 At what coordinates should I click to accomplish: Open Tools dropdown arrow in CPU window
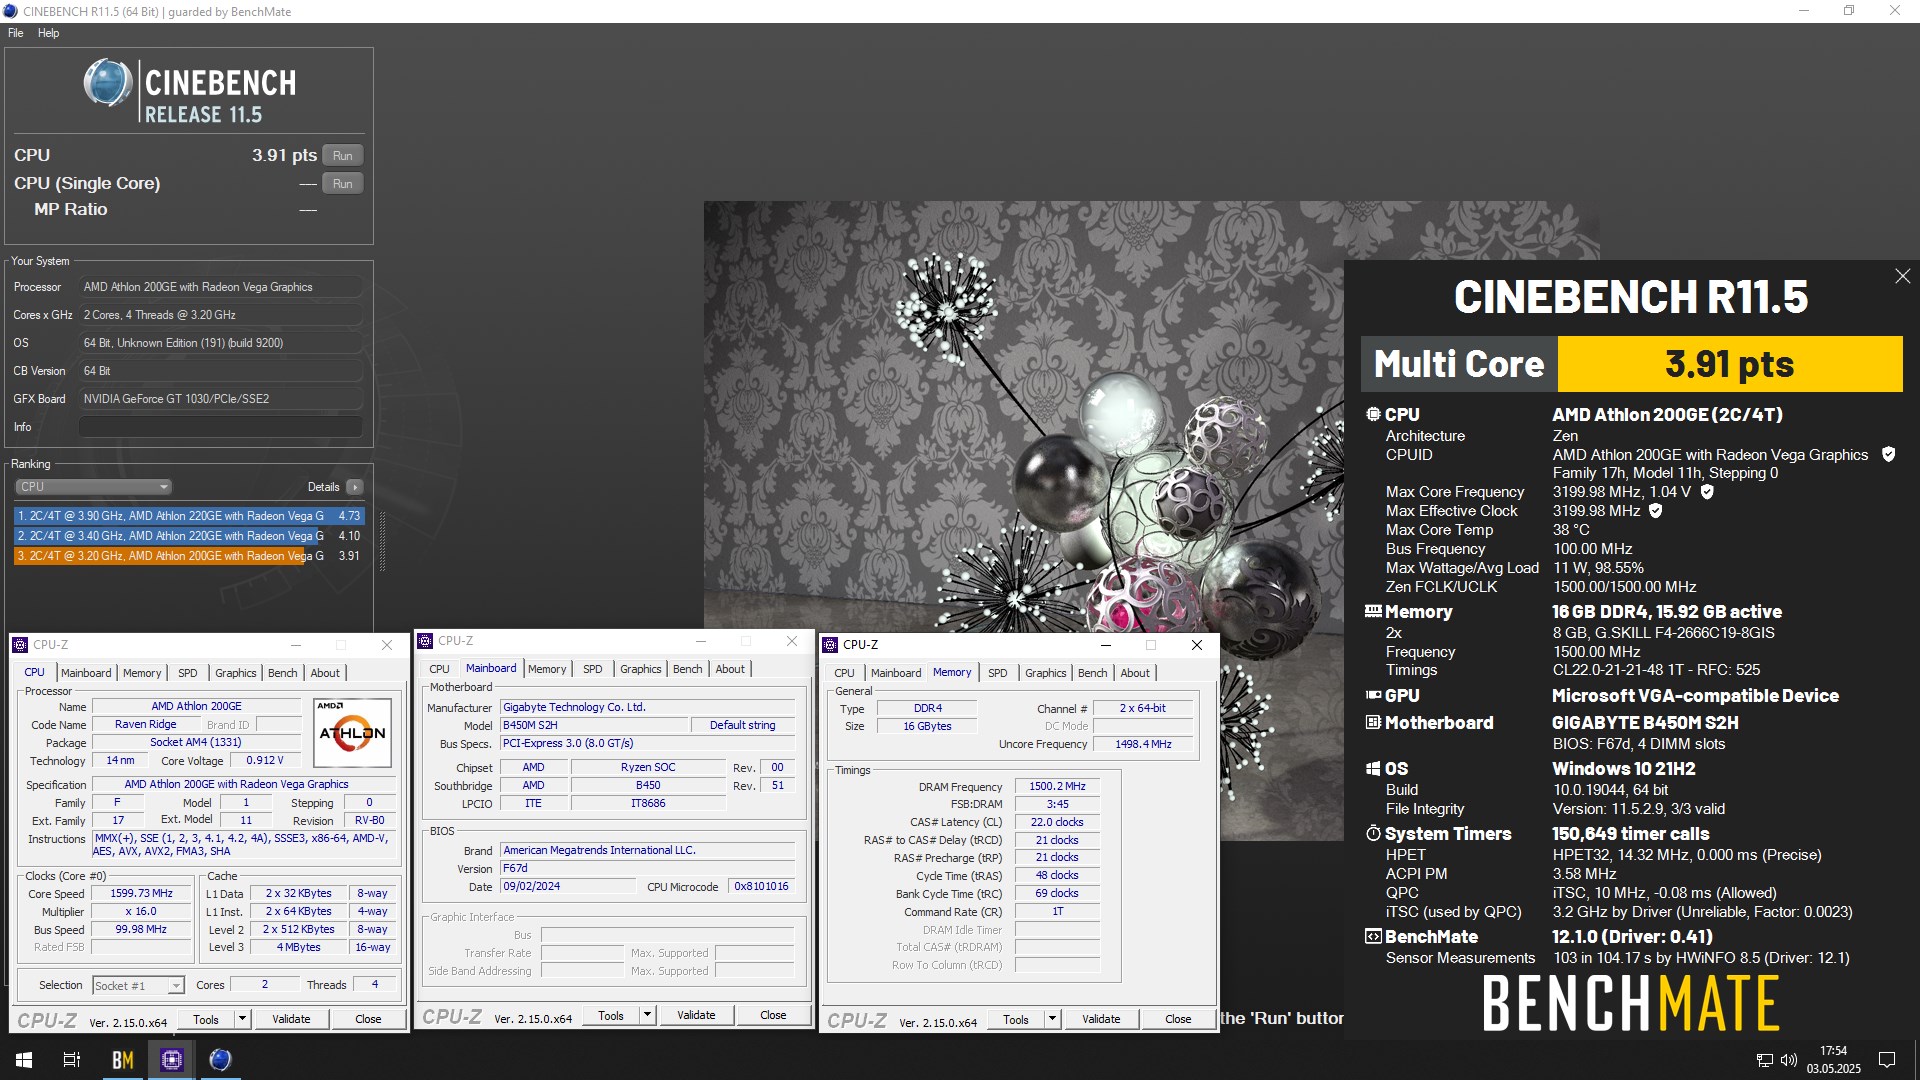point(242,1019)
